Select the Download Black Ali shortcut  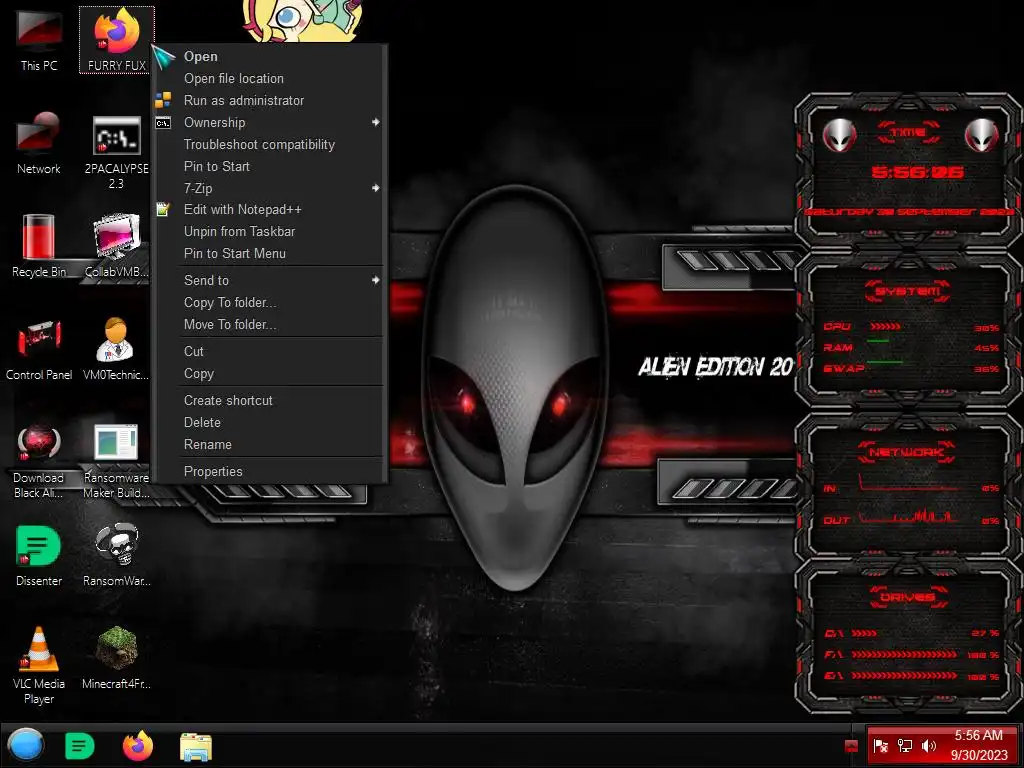[39, 461]
